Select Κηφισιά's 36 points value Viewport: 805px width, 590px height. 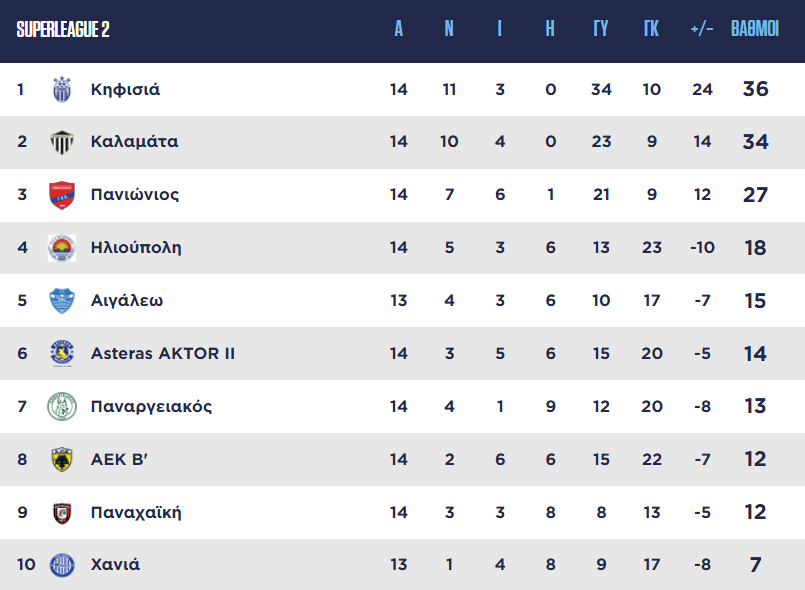click(x=755, y=89)
